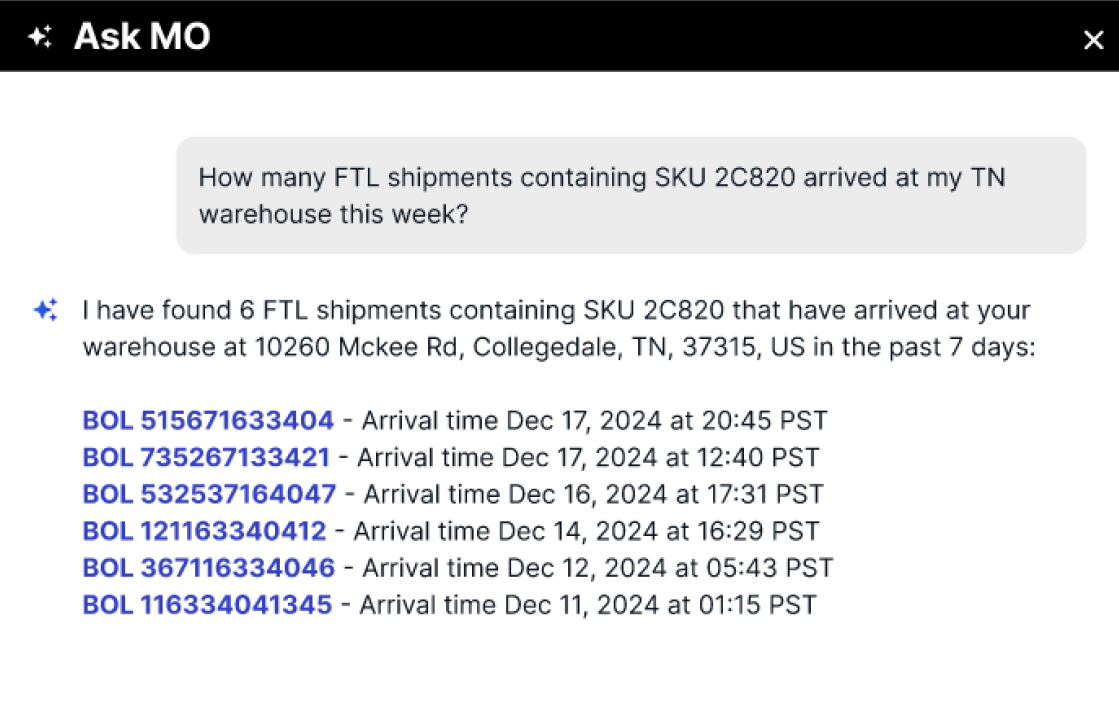The height and width of the screenshot is (716, 1119).
Task: Open BOL 532537164047 shipment link
Action: click(209, 494)
